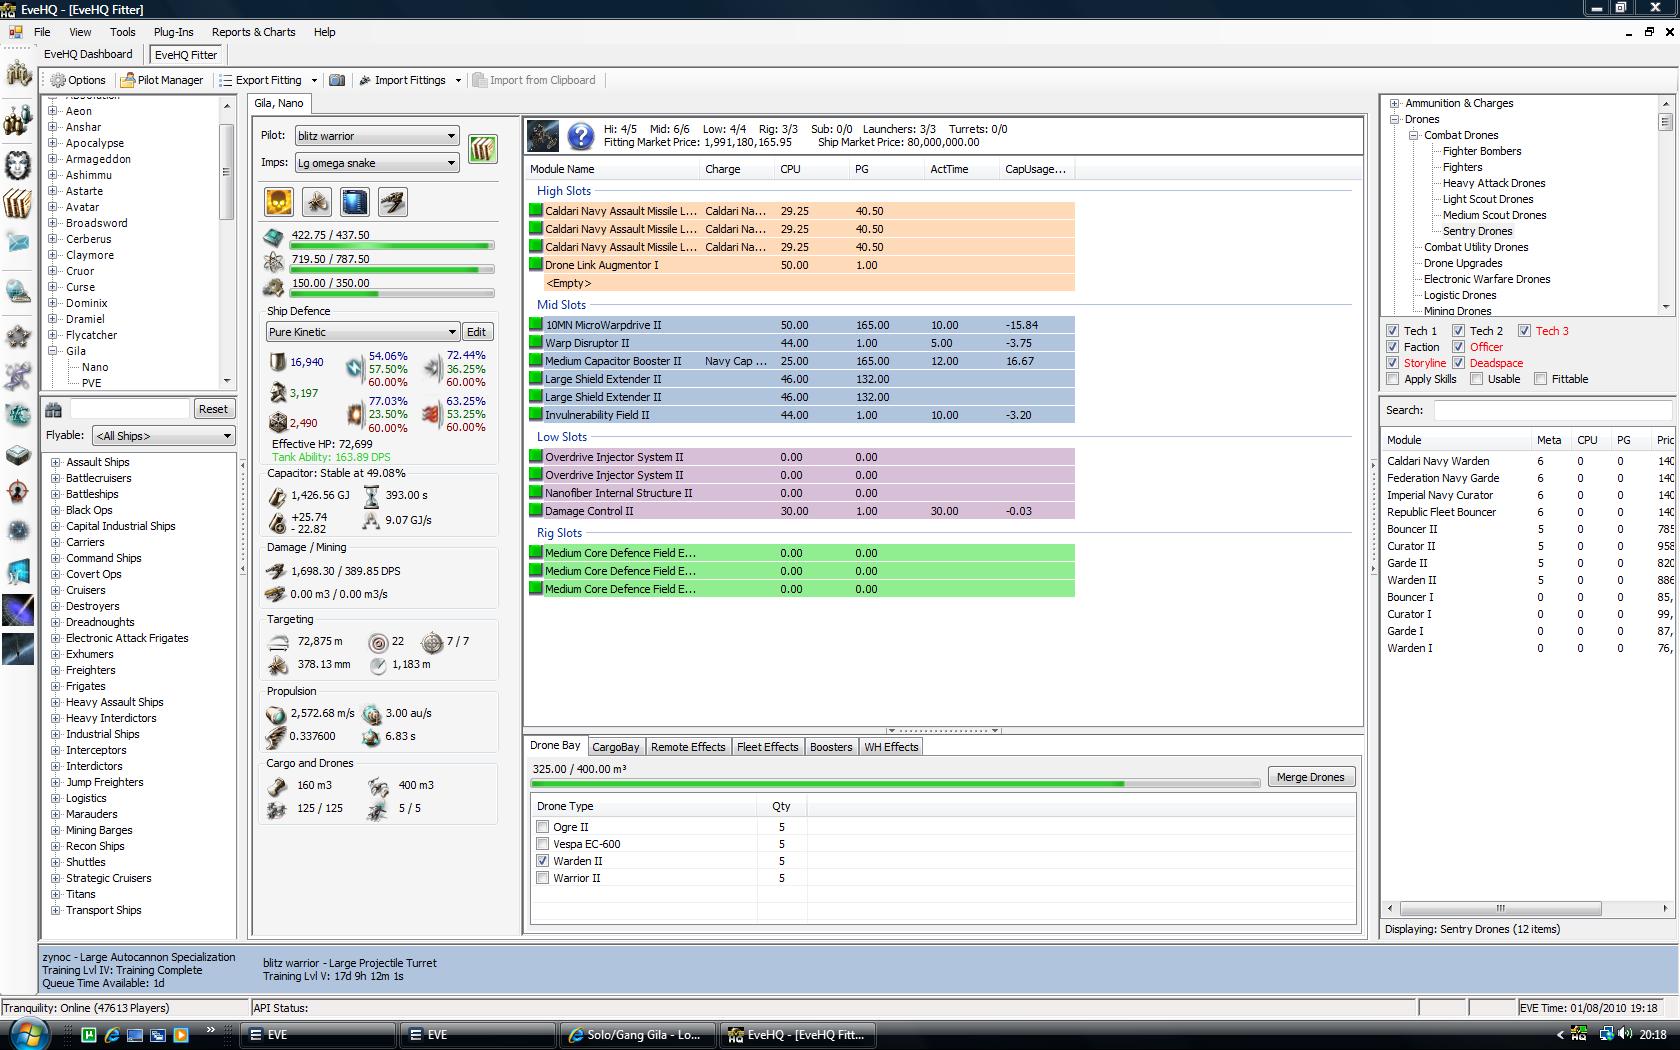Click the binoculars search icon
This screenshot has height=1050, width=1680.
[x=54, y=409]
